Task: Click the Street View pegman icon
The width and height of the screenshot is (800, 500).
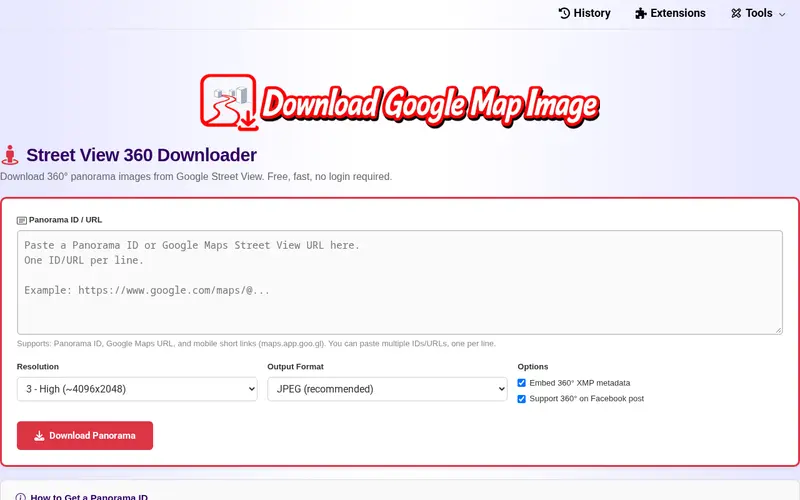Action: coord(10,155)
